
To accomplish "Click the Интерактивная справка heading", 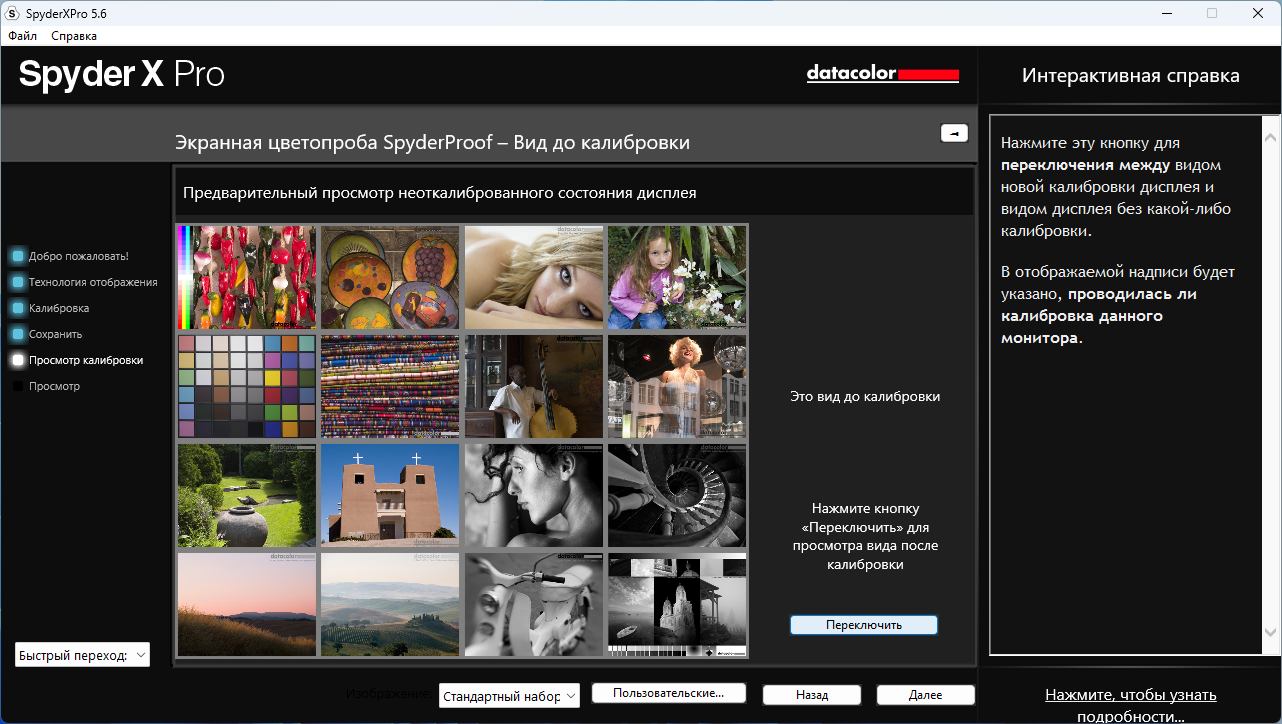I will click(1131, 76).
